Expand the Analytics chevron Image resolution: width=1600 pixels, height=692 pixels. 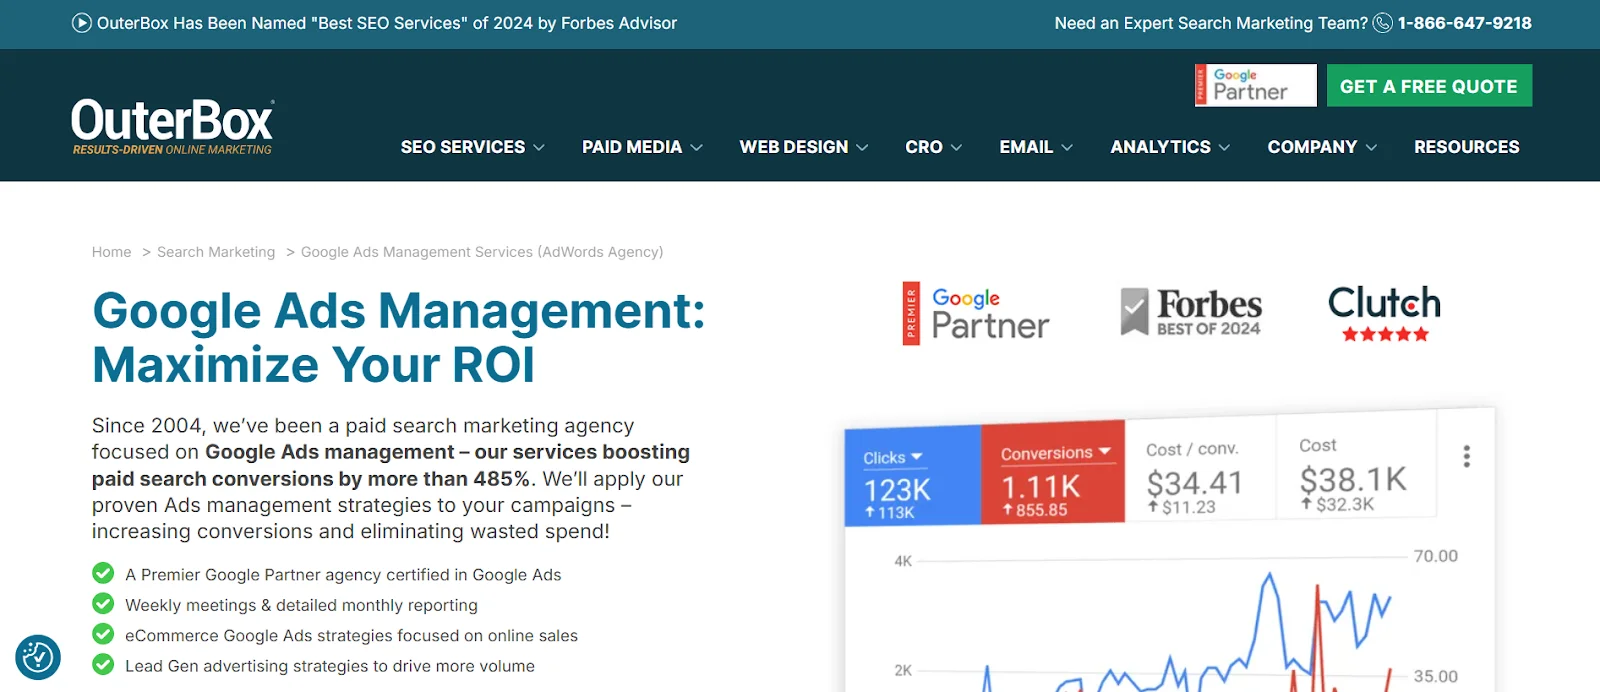point(1224,147)
